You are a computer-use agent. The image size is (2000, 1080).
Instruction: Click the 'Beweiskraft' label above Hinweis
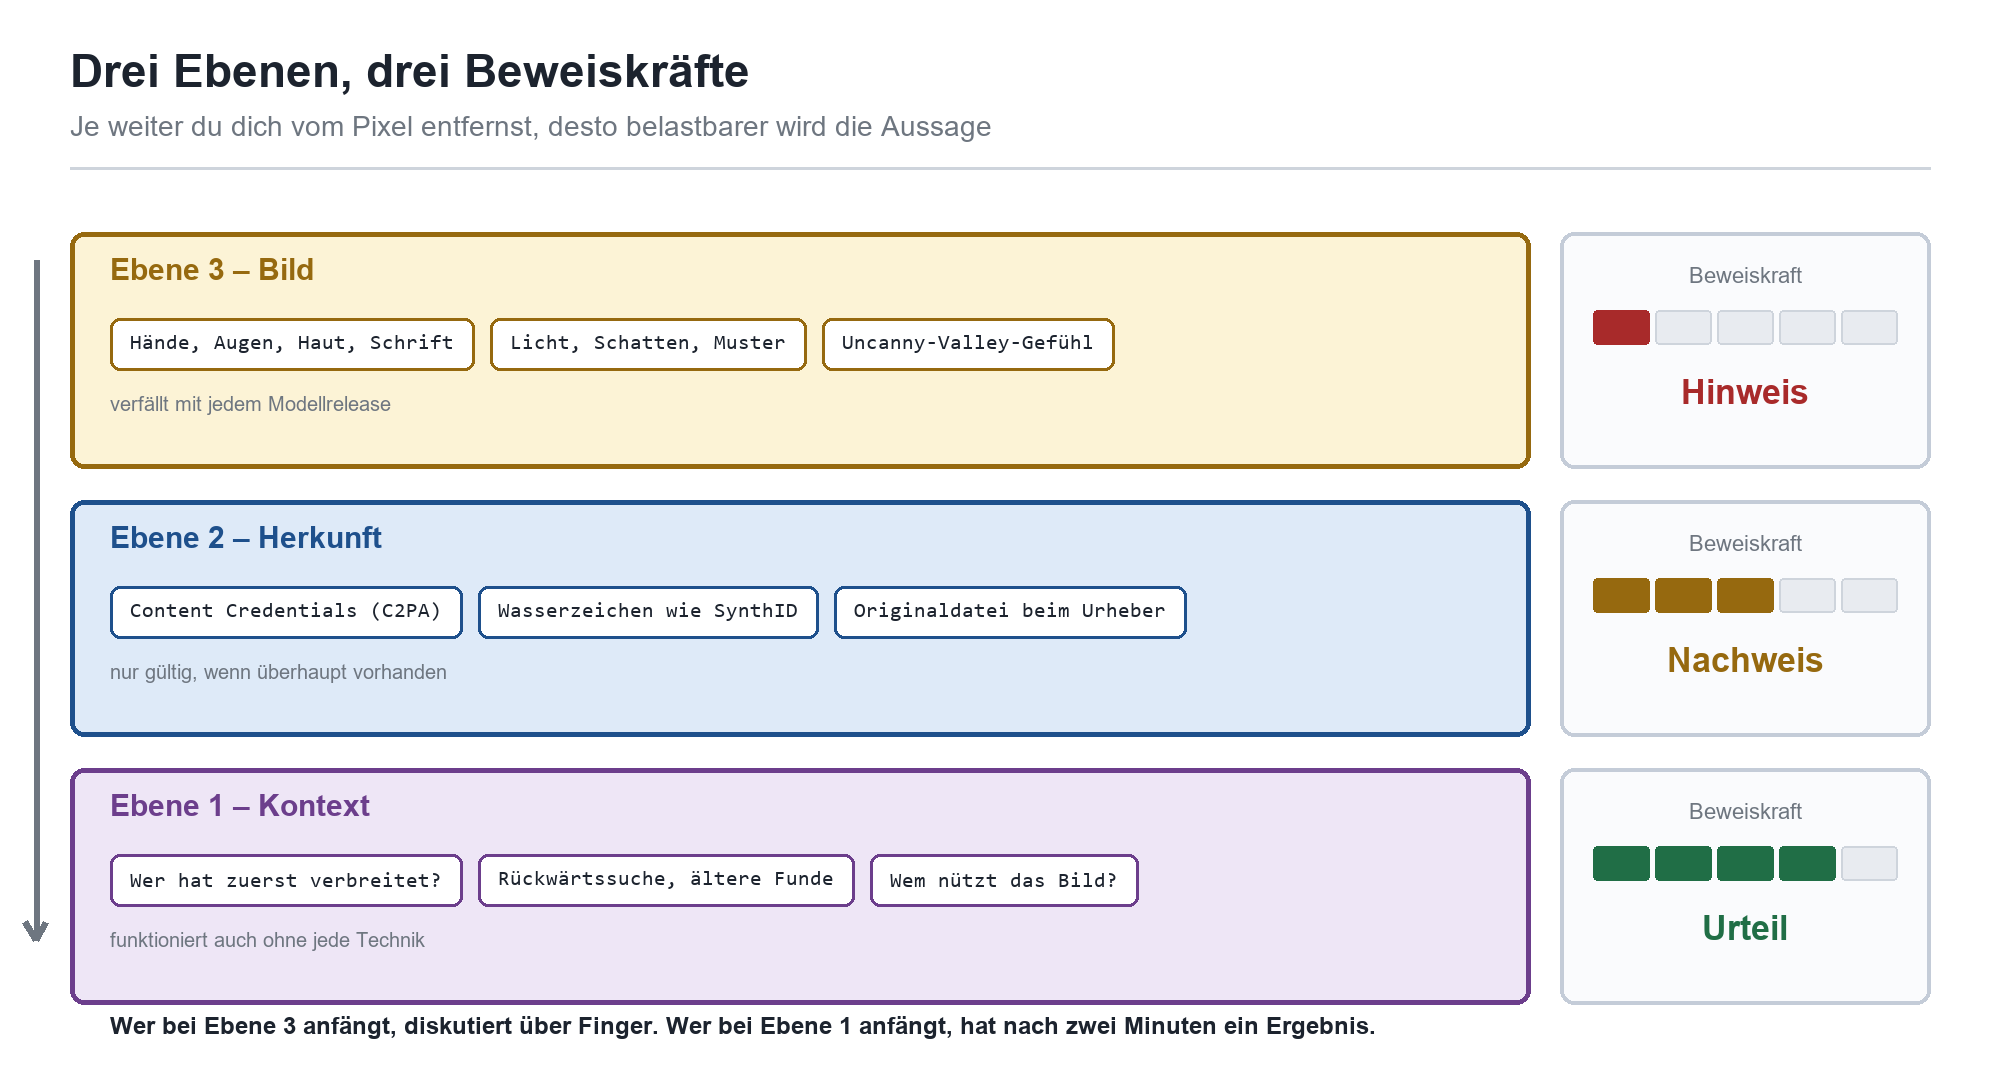(x=1745, y=276)
